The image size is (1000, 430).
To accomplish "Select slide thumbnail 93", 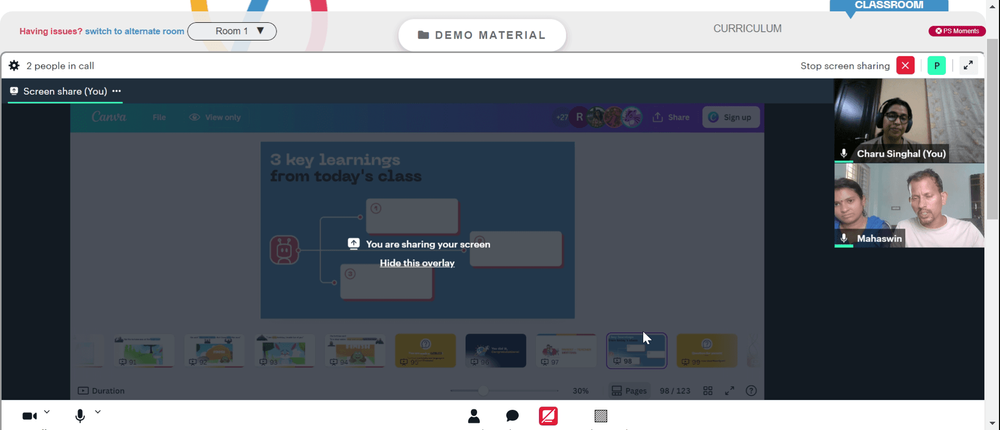I will (284, 350).
